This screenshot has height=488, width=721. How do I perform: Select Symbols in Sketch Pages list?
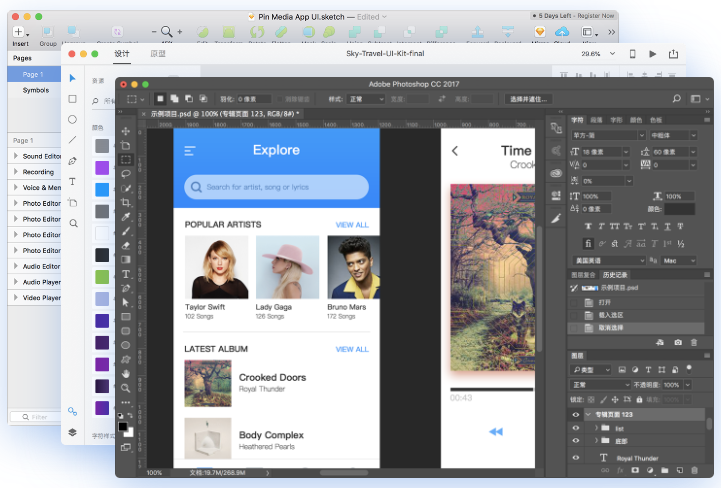(35, 90)
